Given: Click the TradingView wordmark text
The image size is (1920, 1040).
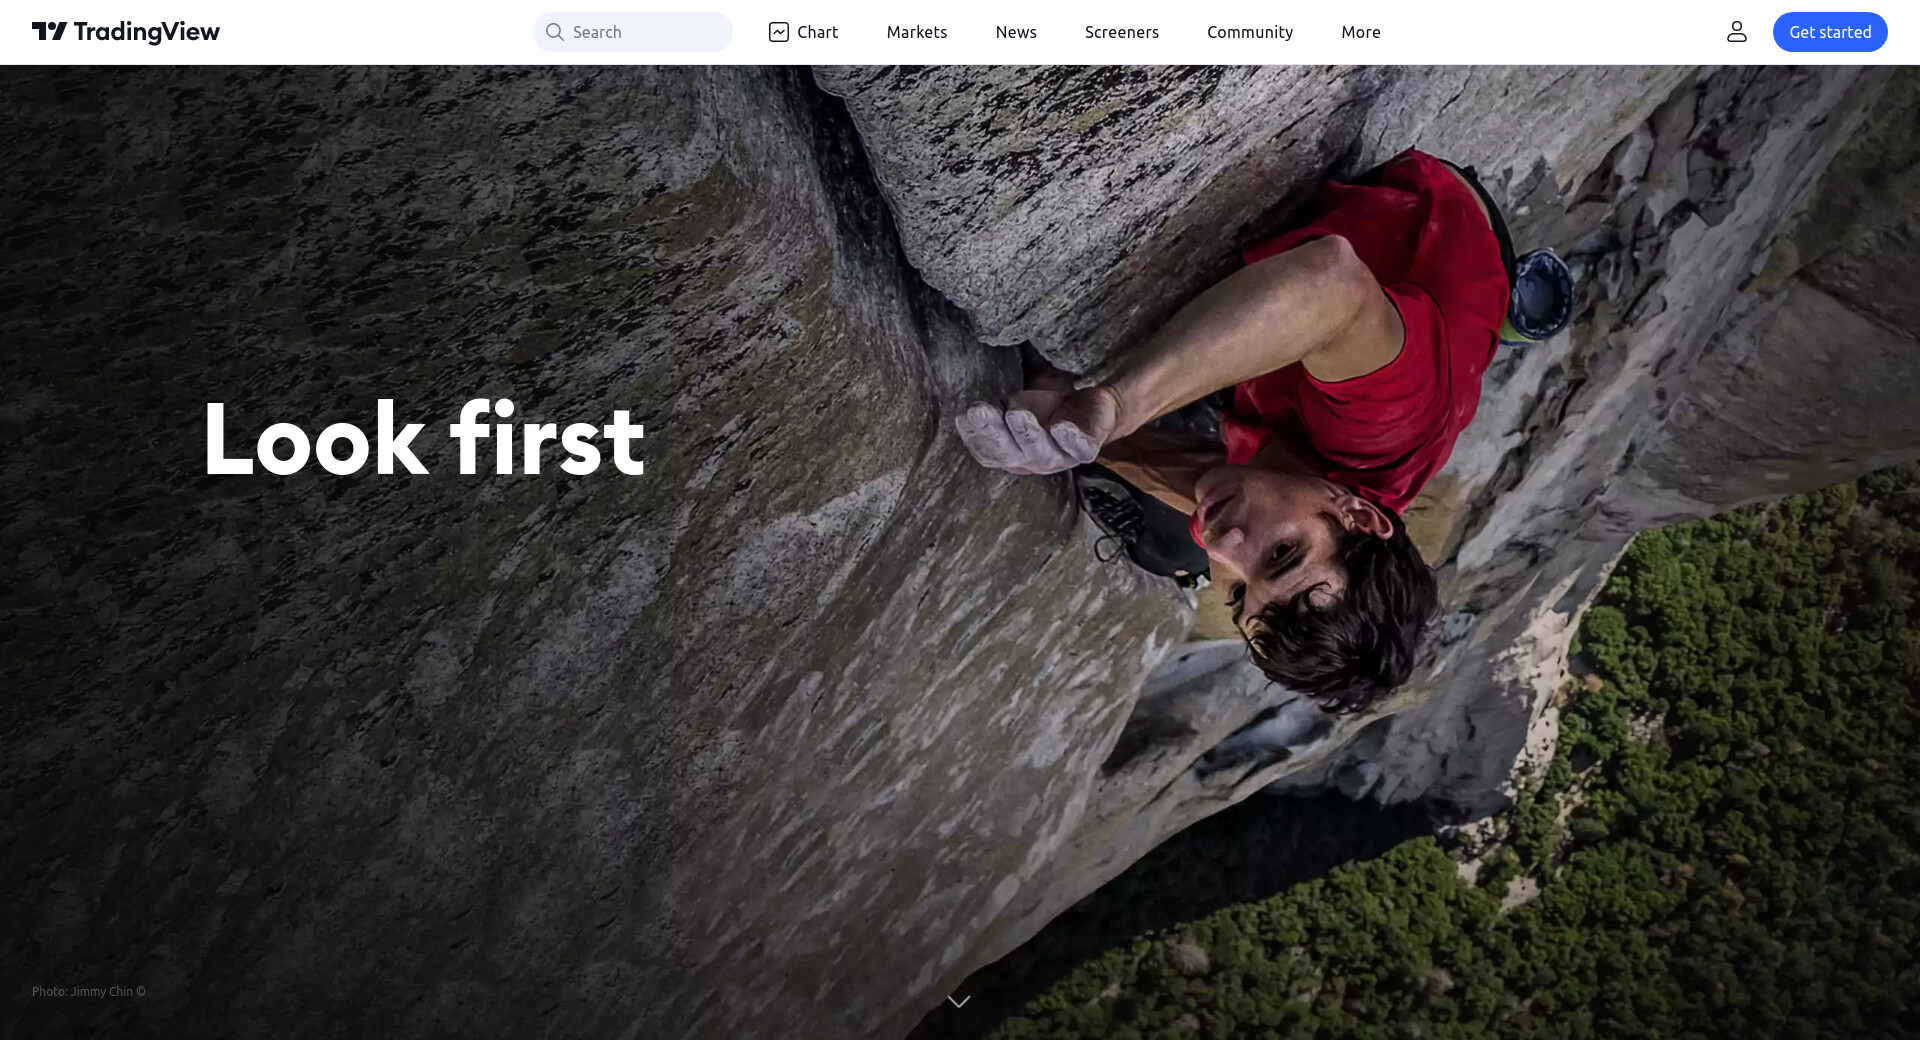Looking at the screenshot, I should (147, 32).
